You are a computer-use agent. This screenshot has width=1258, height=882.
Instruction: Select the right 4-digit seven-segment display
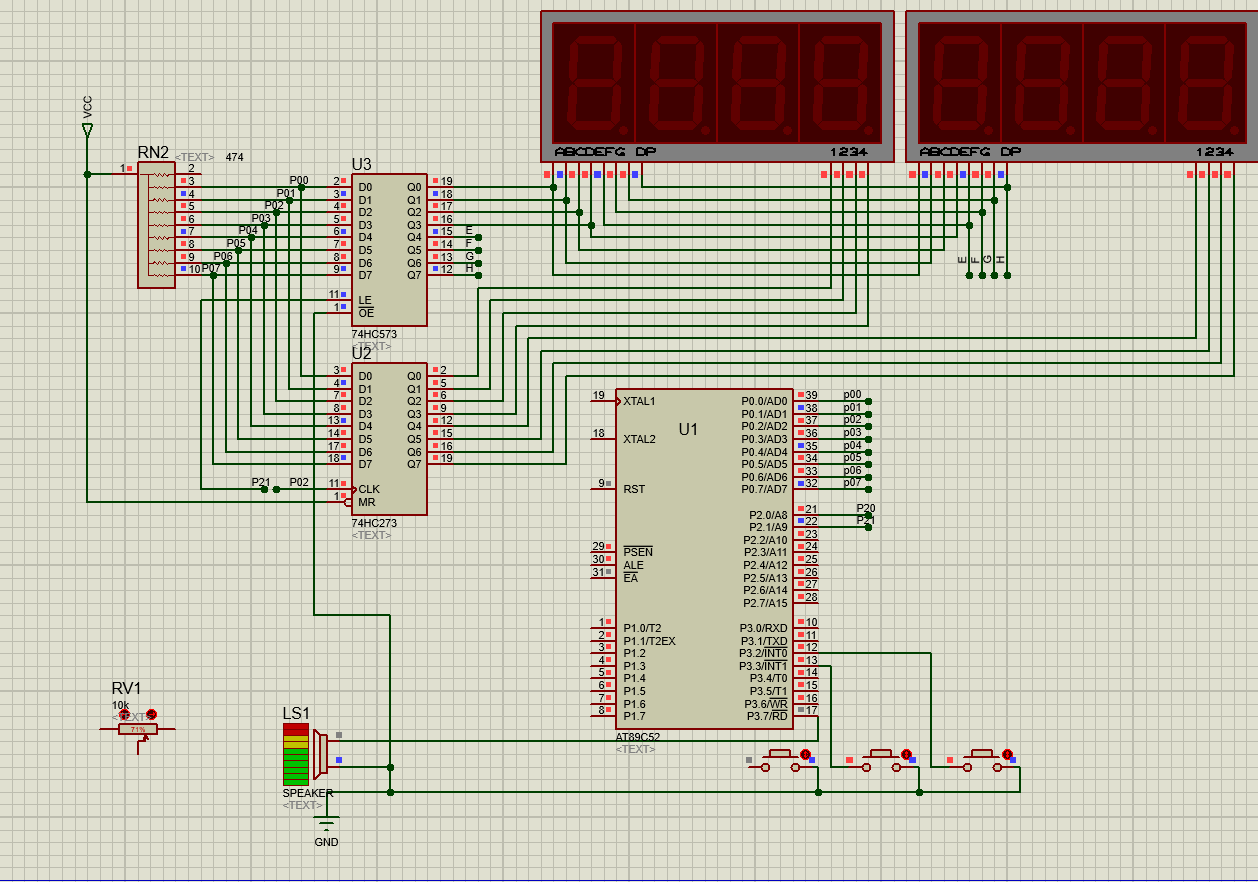(x=1082, y=86)
